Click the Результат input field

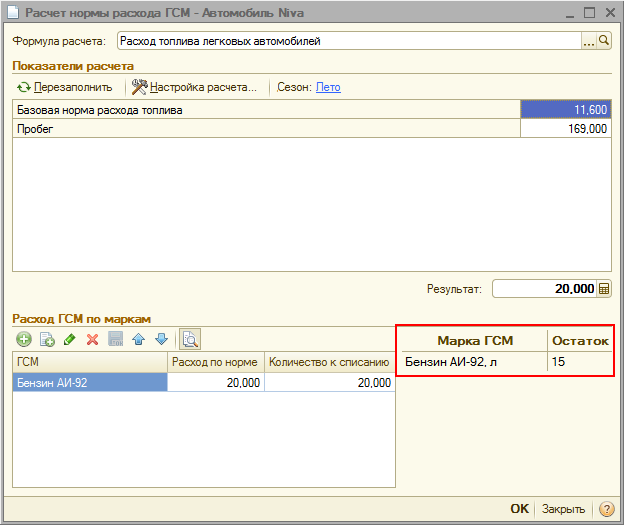pos(544,289)
